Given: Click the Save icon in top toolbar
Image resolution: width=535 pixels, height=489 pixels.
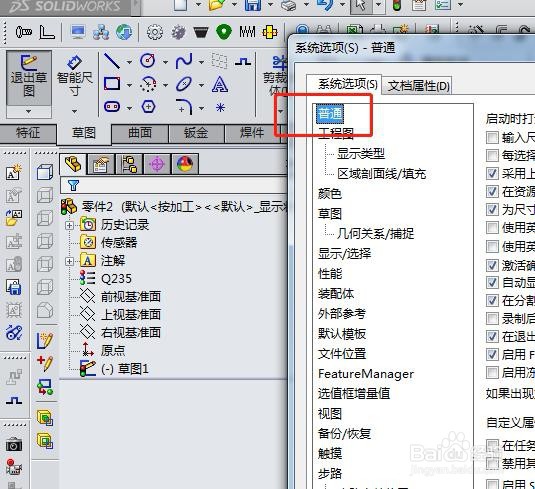Looking at the screenshot, I should tap(253, 5).
